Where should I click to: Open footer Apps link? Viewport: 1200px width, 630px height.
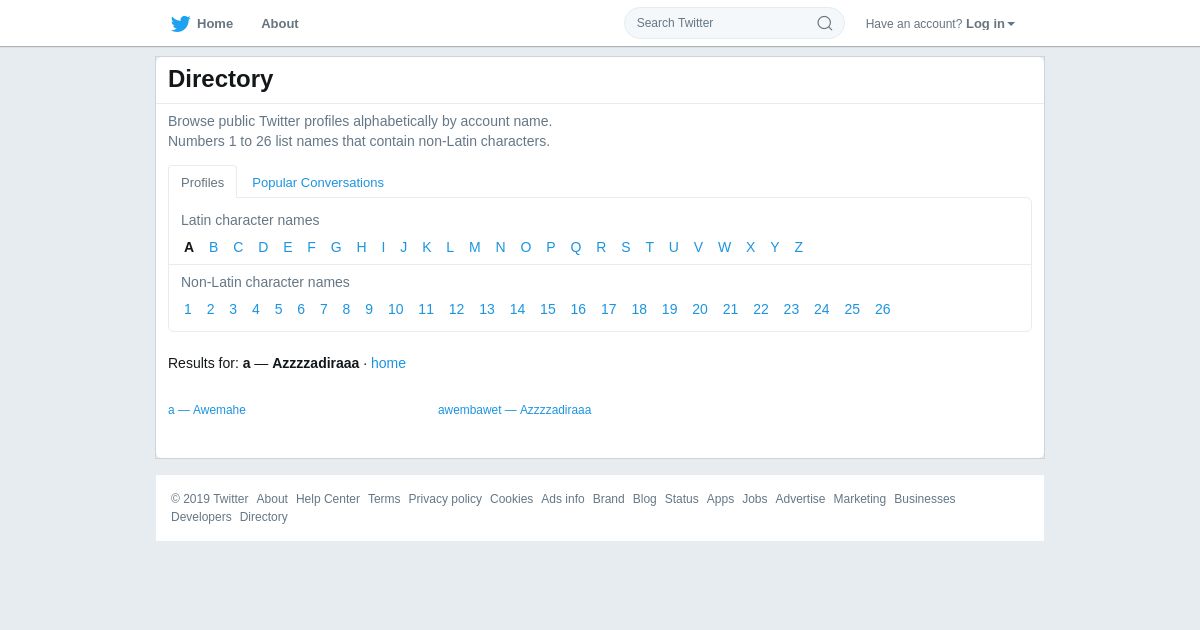pyautogui.click(x=720, y=499)
